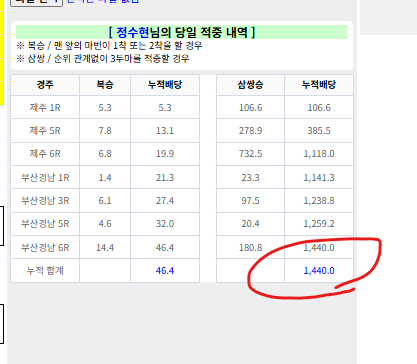Select the 부산경남 6R race row label
This screenshot has width=417, height=364.
[x=45, y=248]
